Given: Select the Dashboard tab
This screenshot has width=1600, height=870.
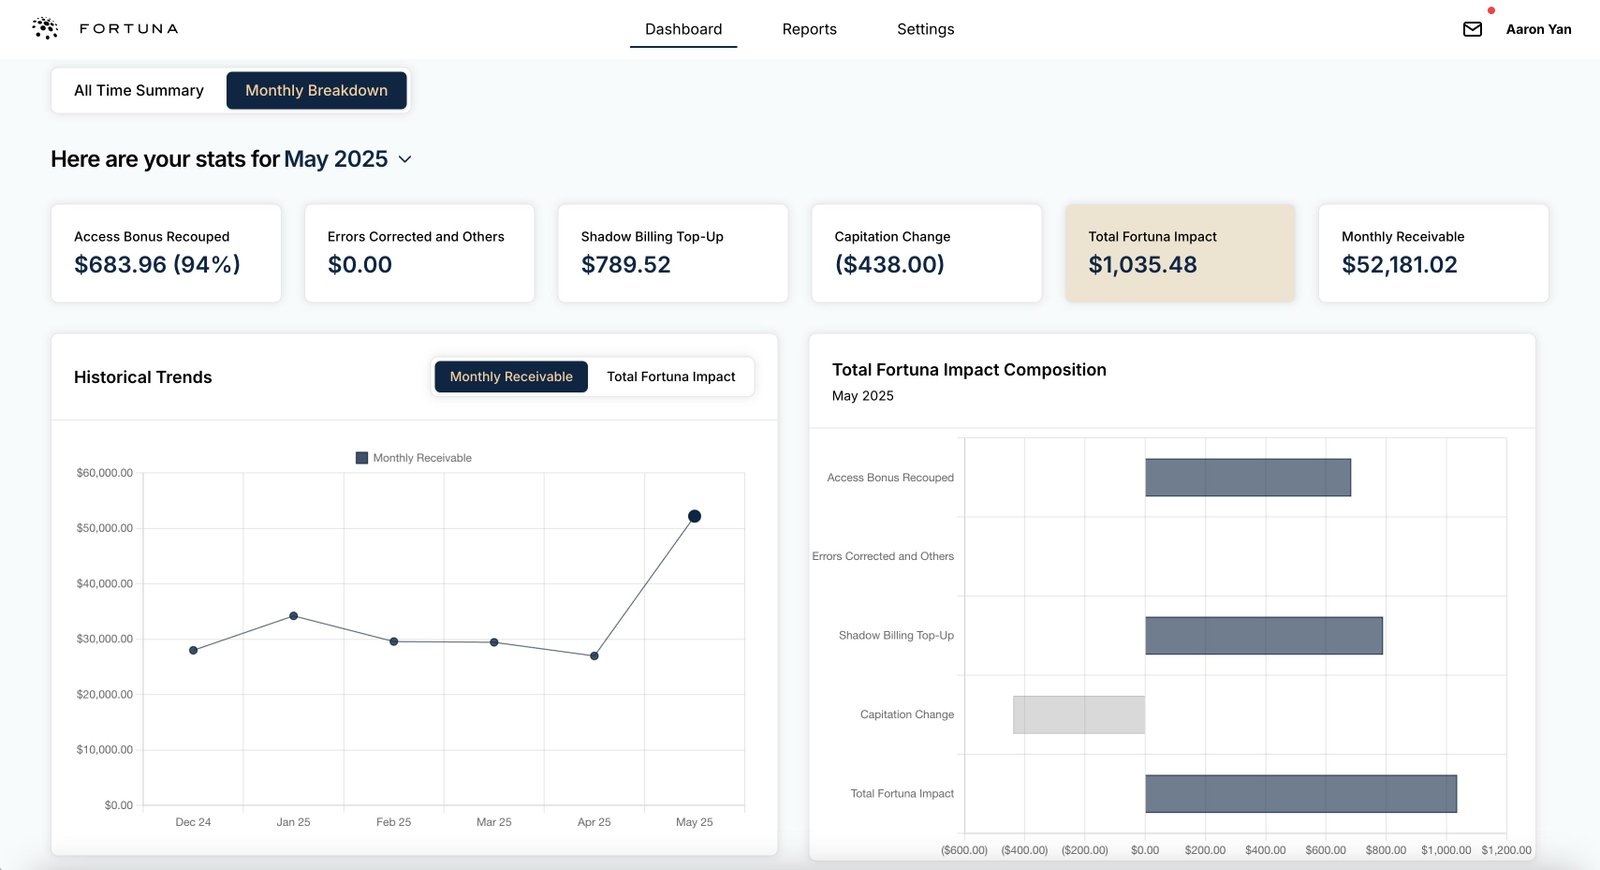Looking at the screenshot, I should tap(683, 29).
